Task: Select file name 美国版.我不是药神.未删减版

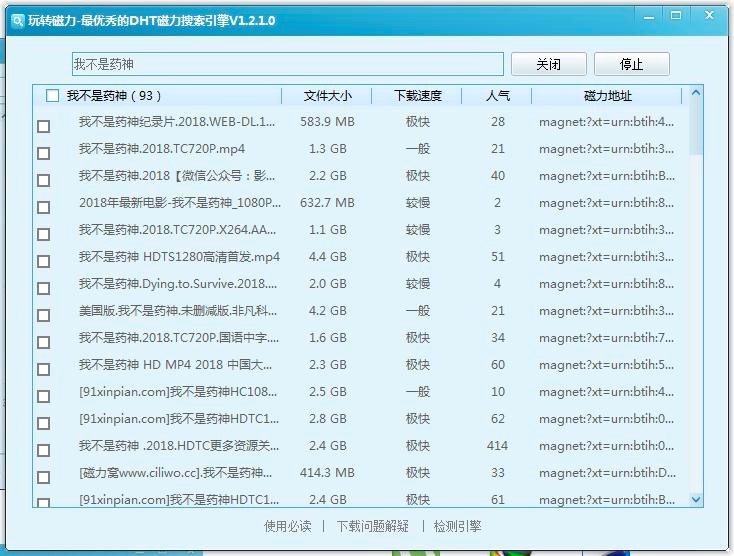Action: [x=178, y=311]
